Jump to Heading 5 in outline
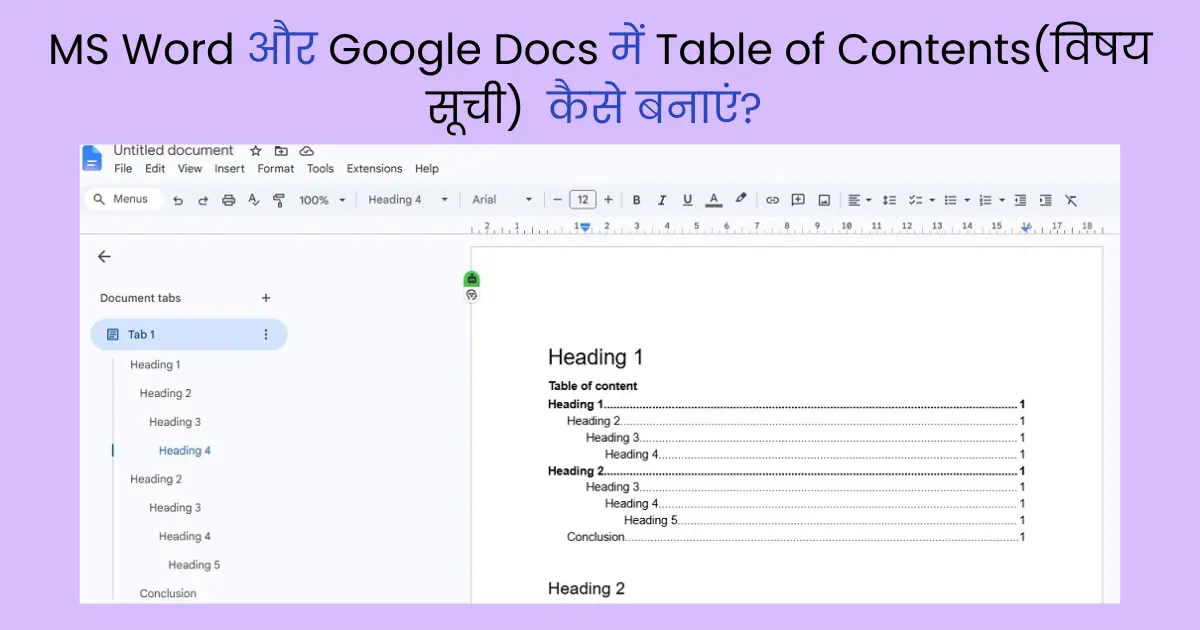The image size is (1200, 630). pos(194,565)
